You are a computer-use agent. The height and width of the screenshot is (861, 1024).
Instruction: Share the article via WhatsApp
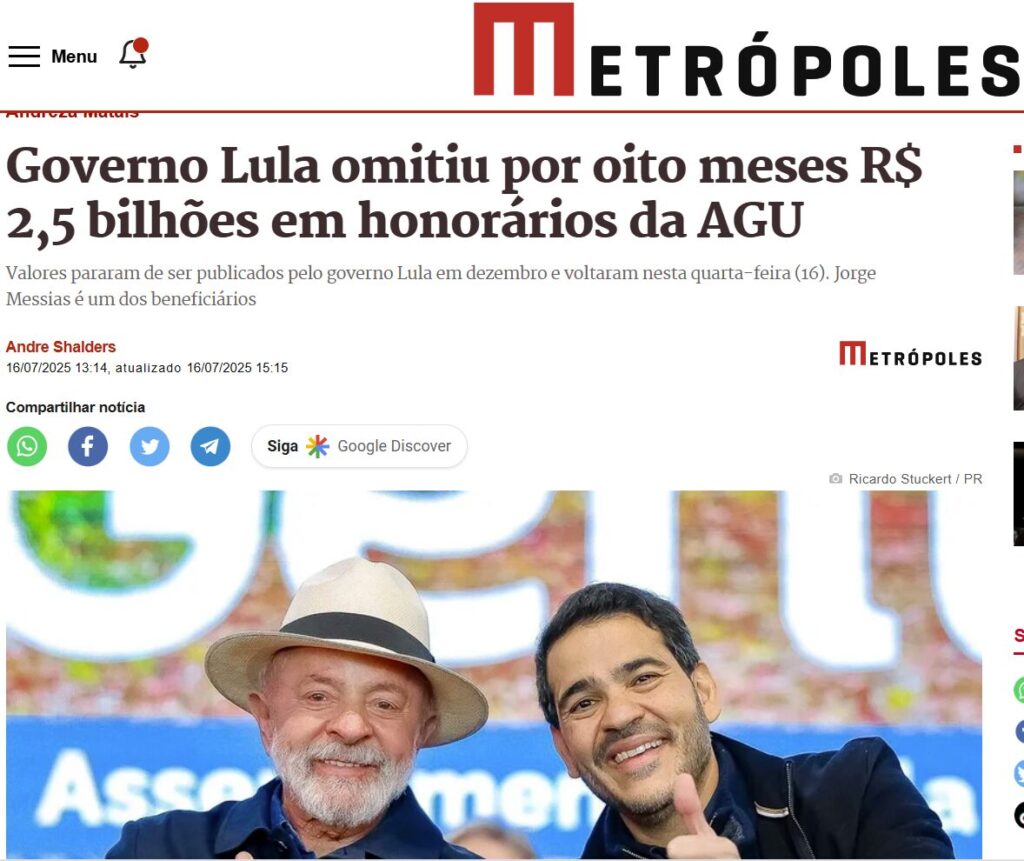[27, 446]
